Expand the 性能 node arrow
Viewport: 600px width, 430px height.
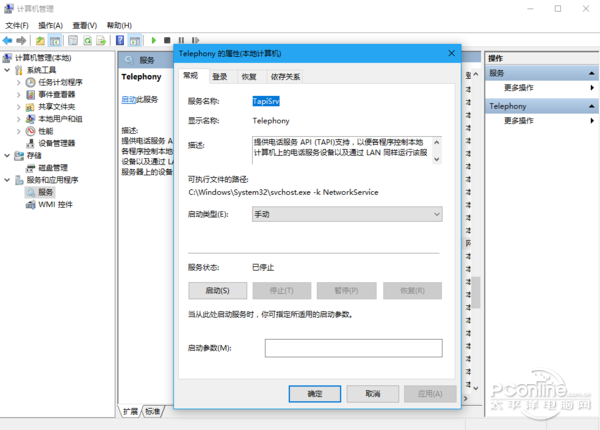coord(18,131)
